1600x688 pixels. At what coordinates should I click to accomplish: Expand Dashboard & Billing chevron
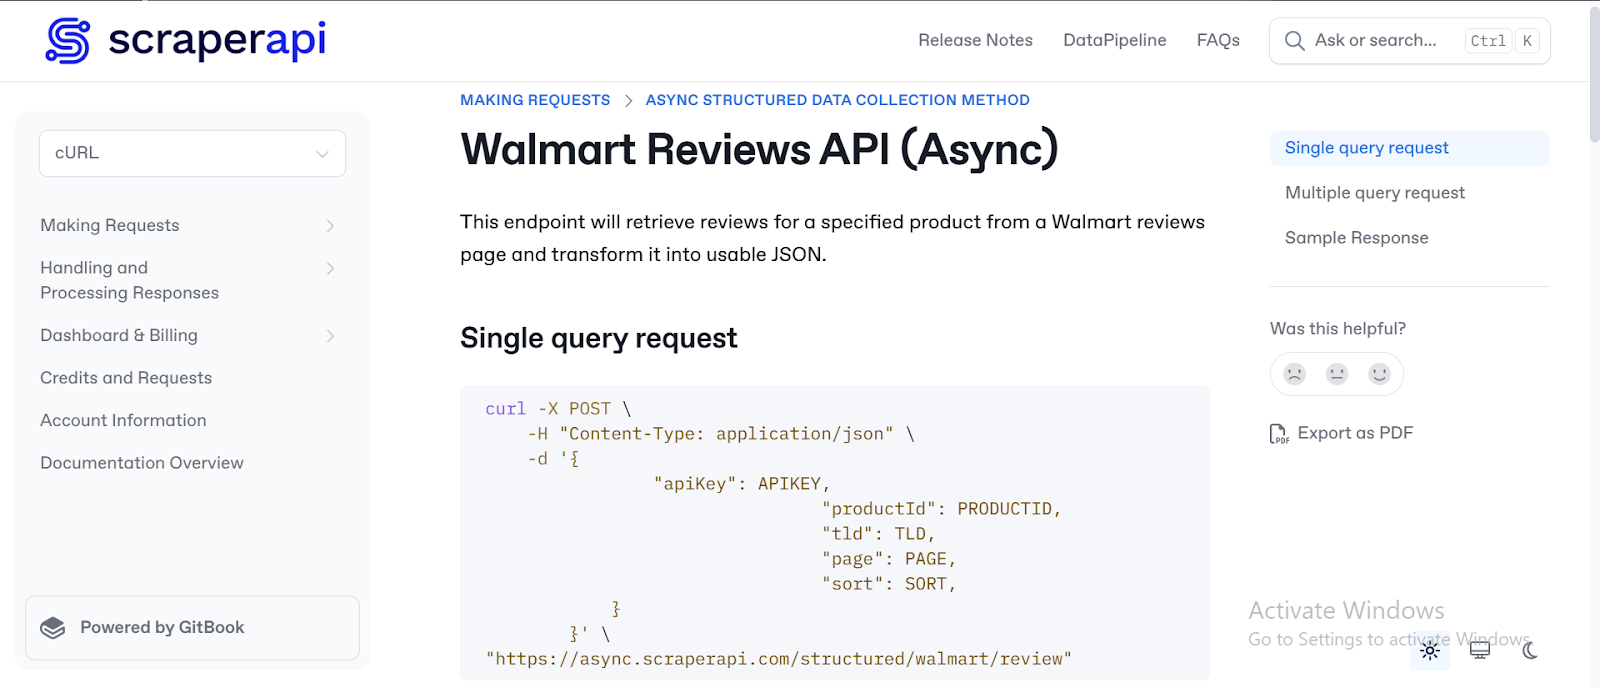pyautogui.click(x=330, y=336)
